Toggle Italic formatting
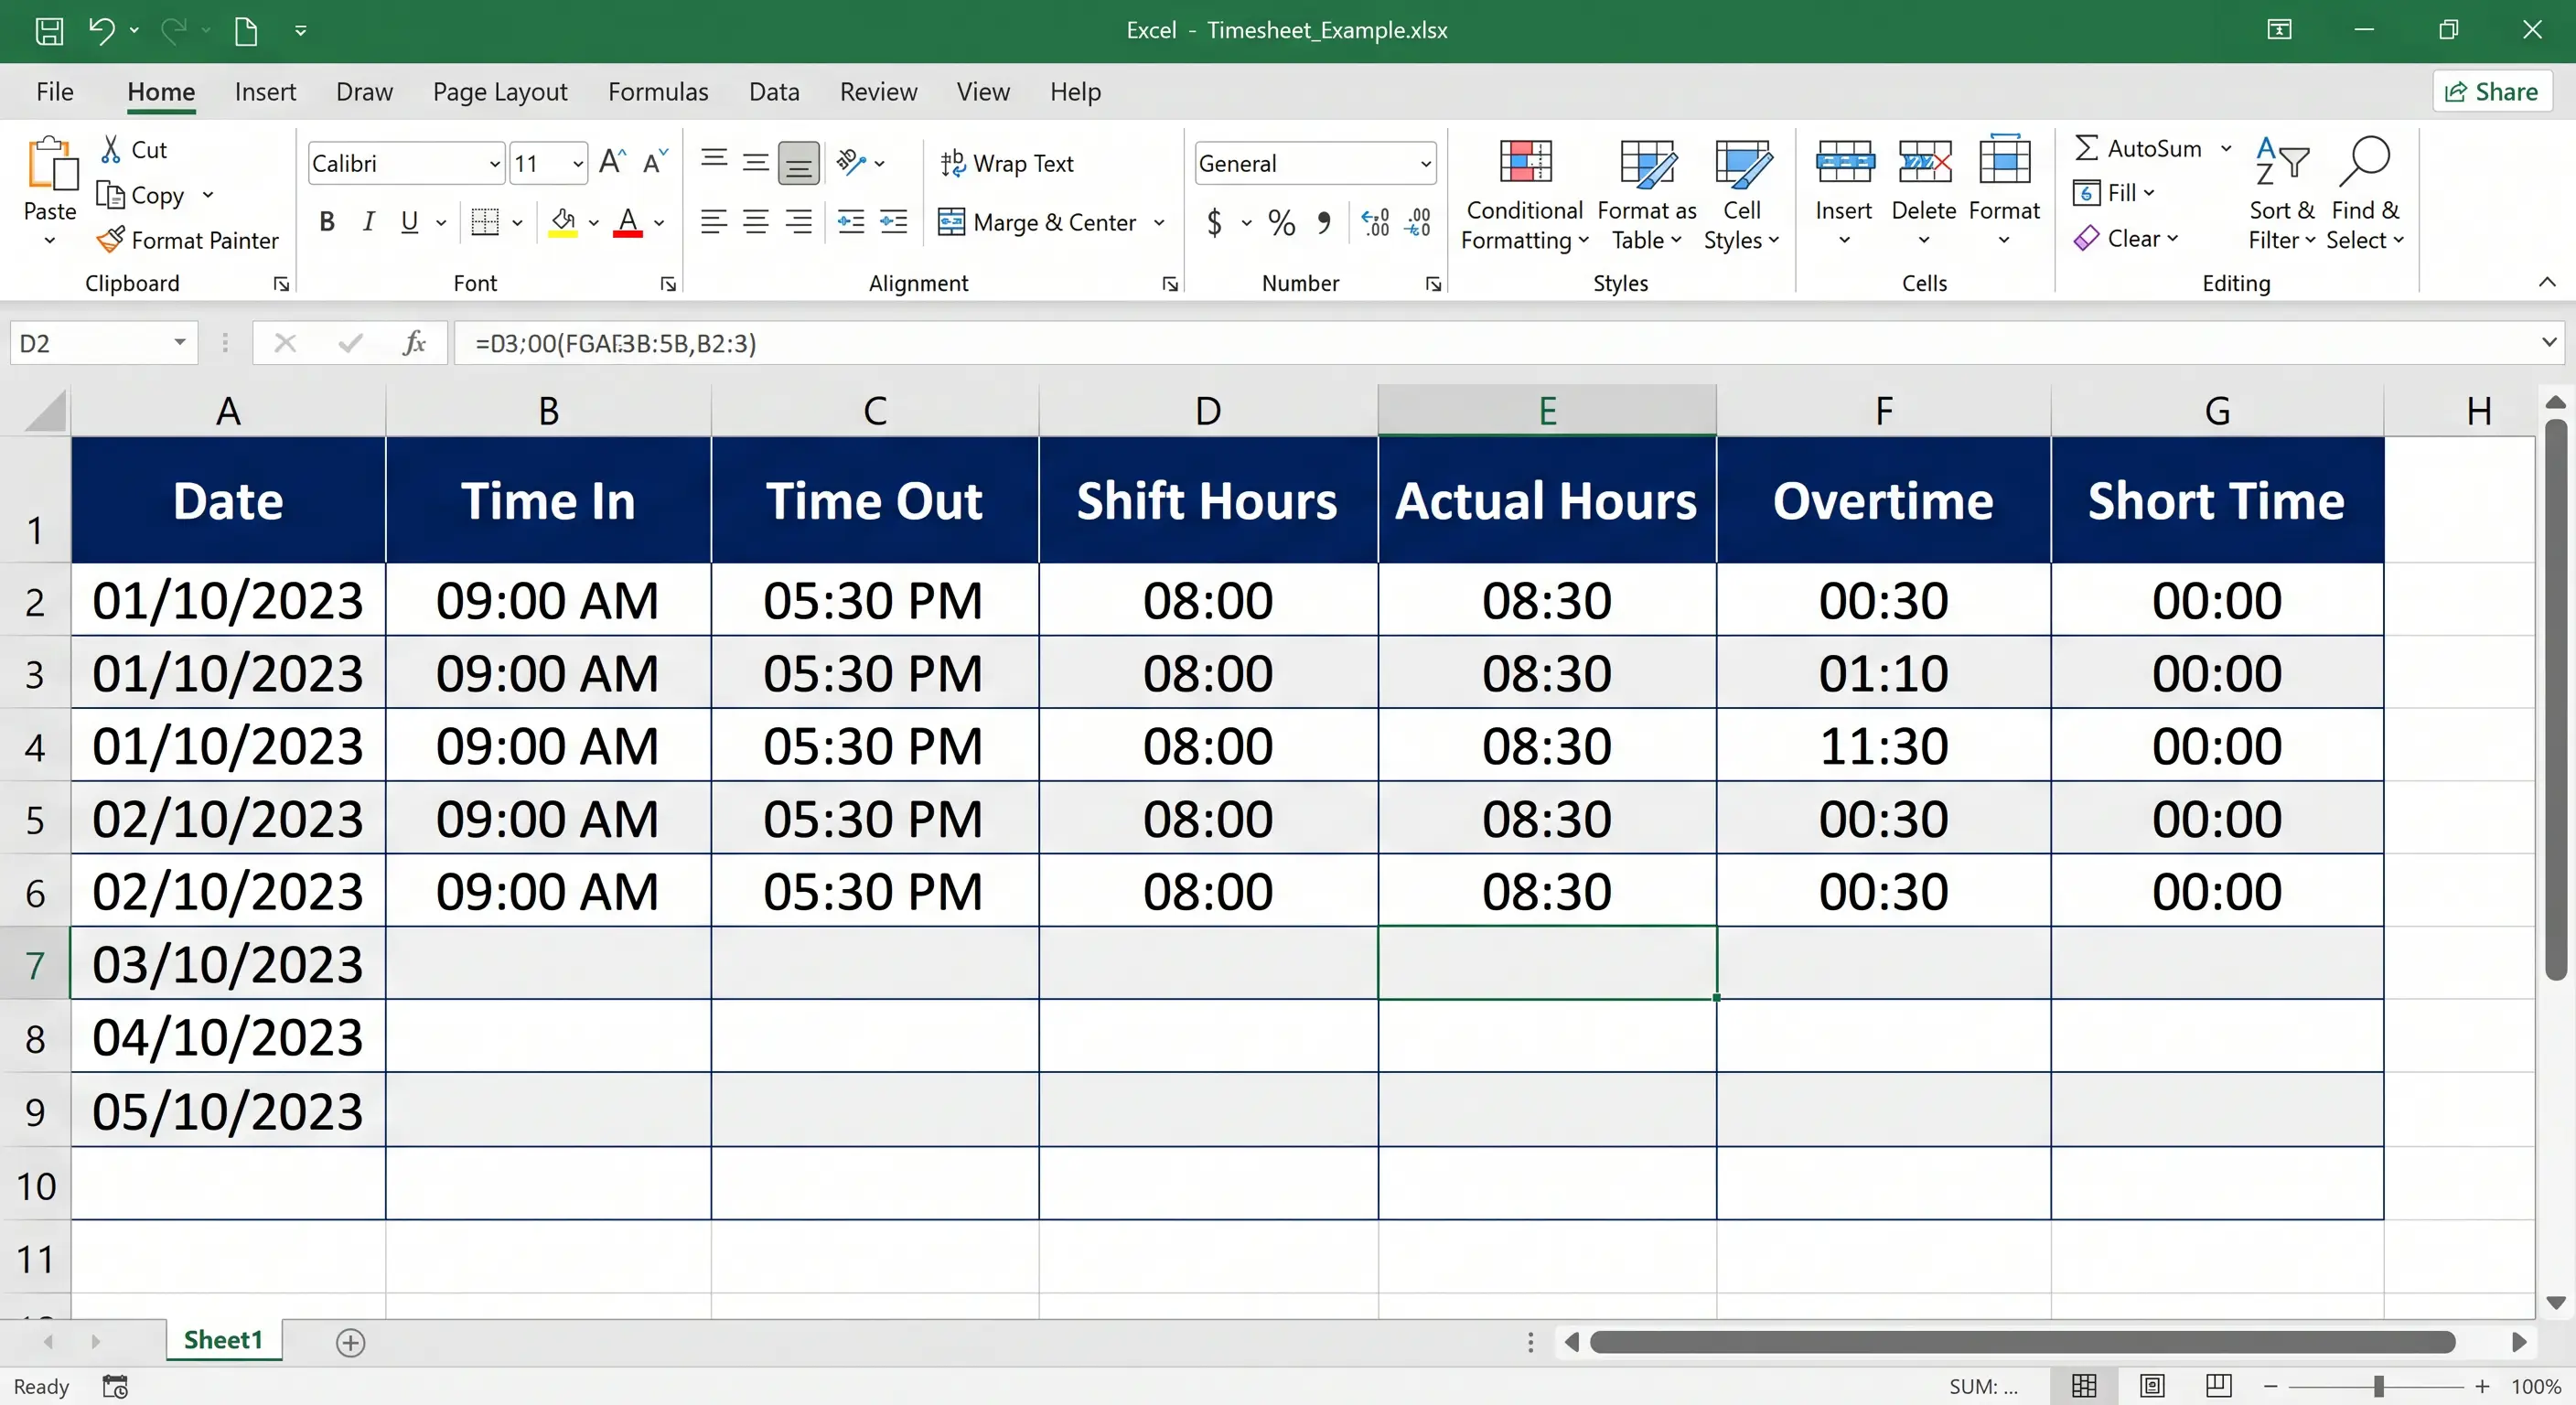This screenshot has height=1405, width=2576. (369, 222)
